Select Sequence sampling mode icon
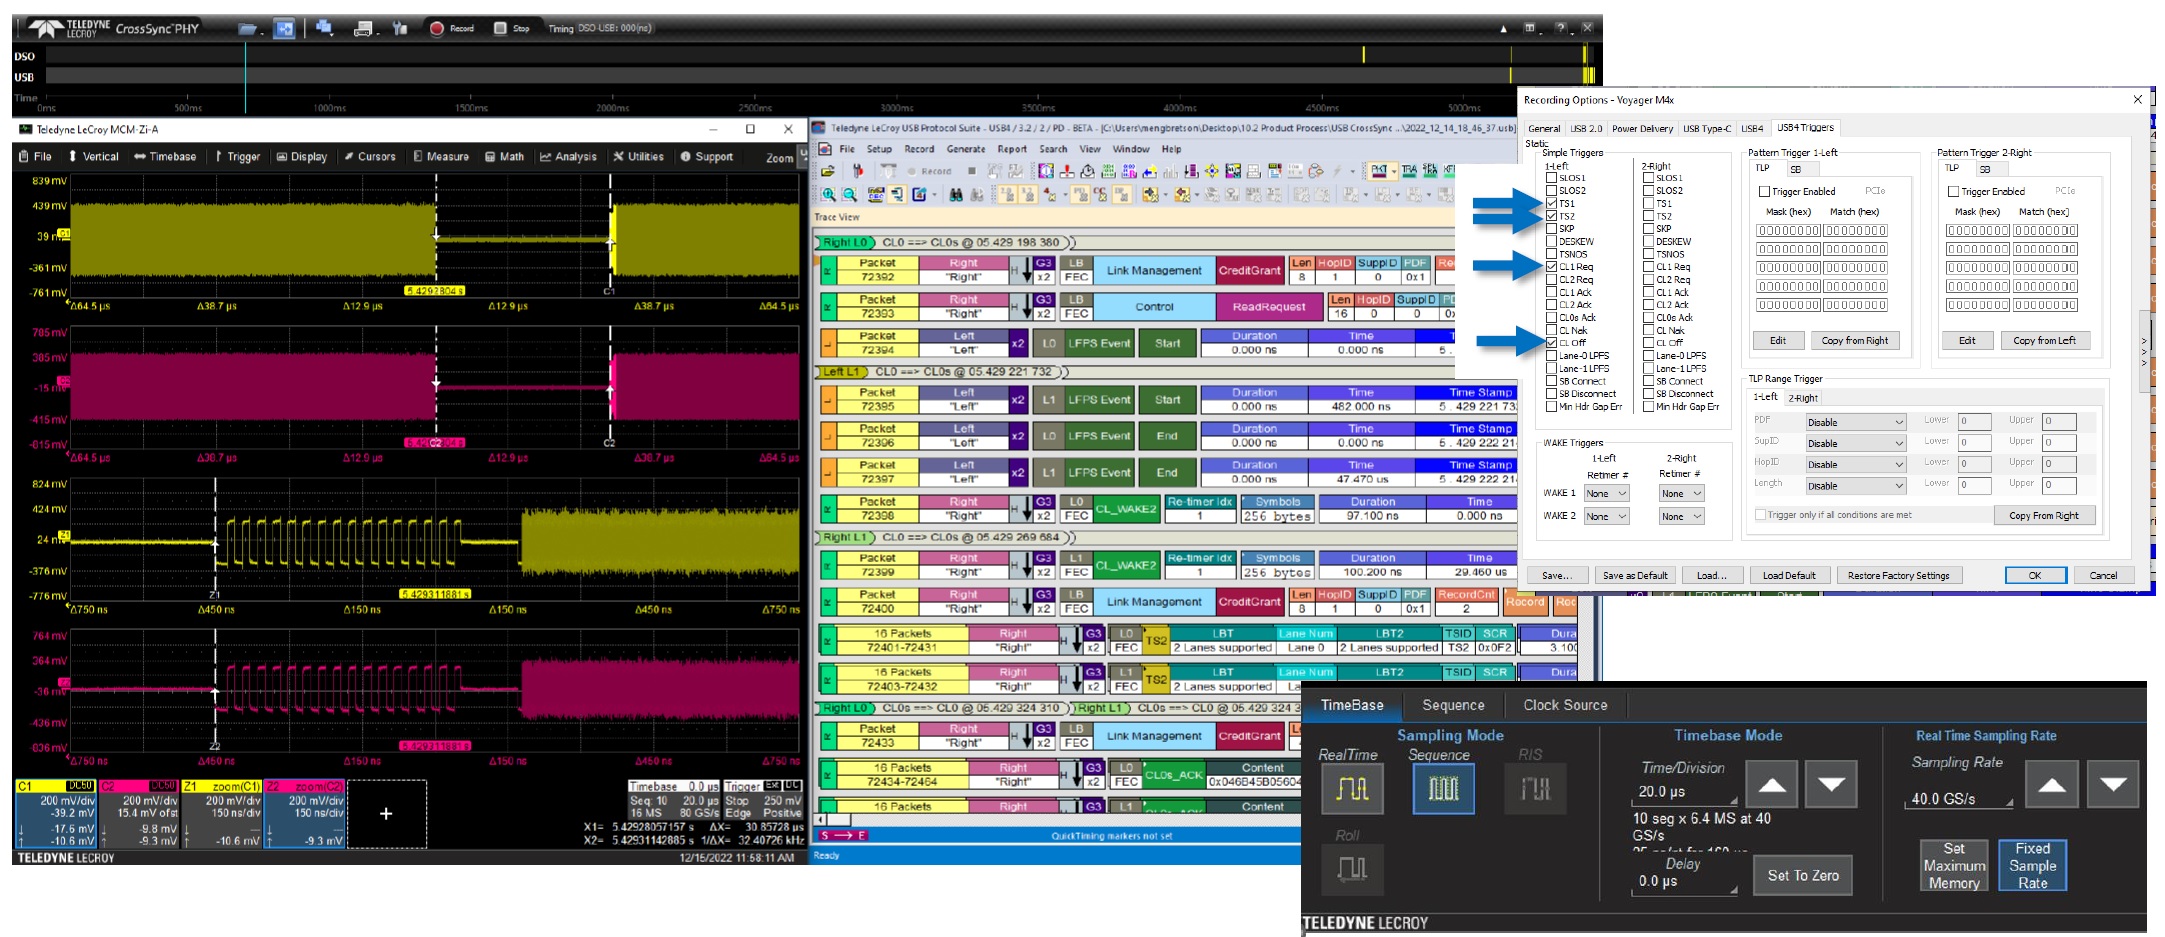This screenshot has height=937, width=2165. 1443,789
